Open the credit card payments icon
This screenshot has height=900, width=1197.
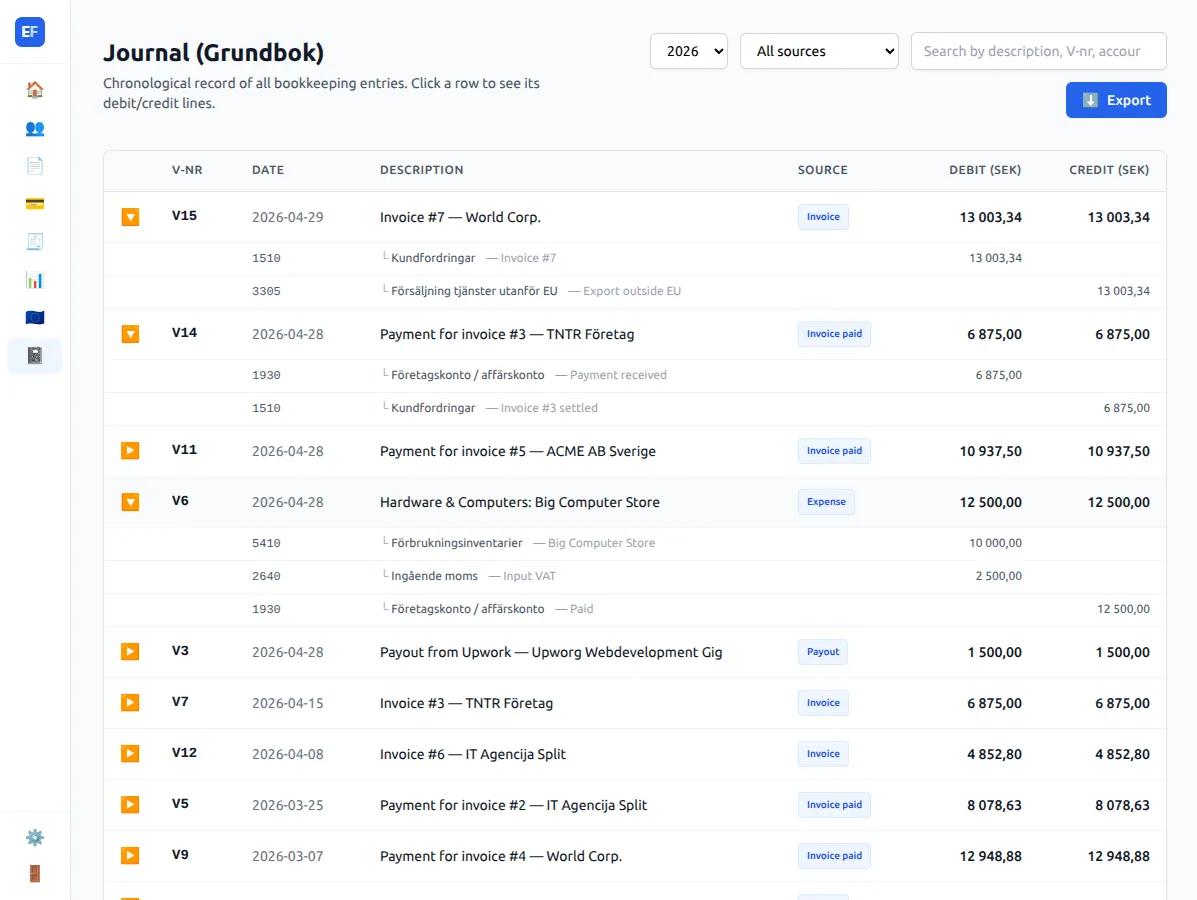[34, 204]
